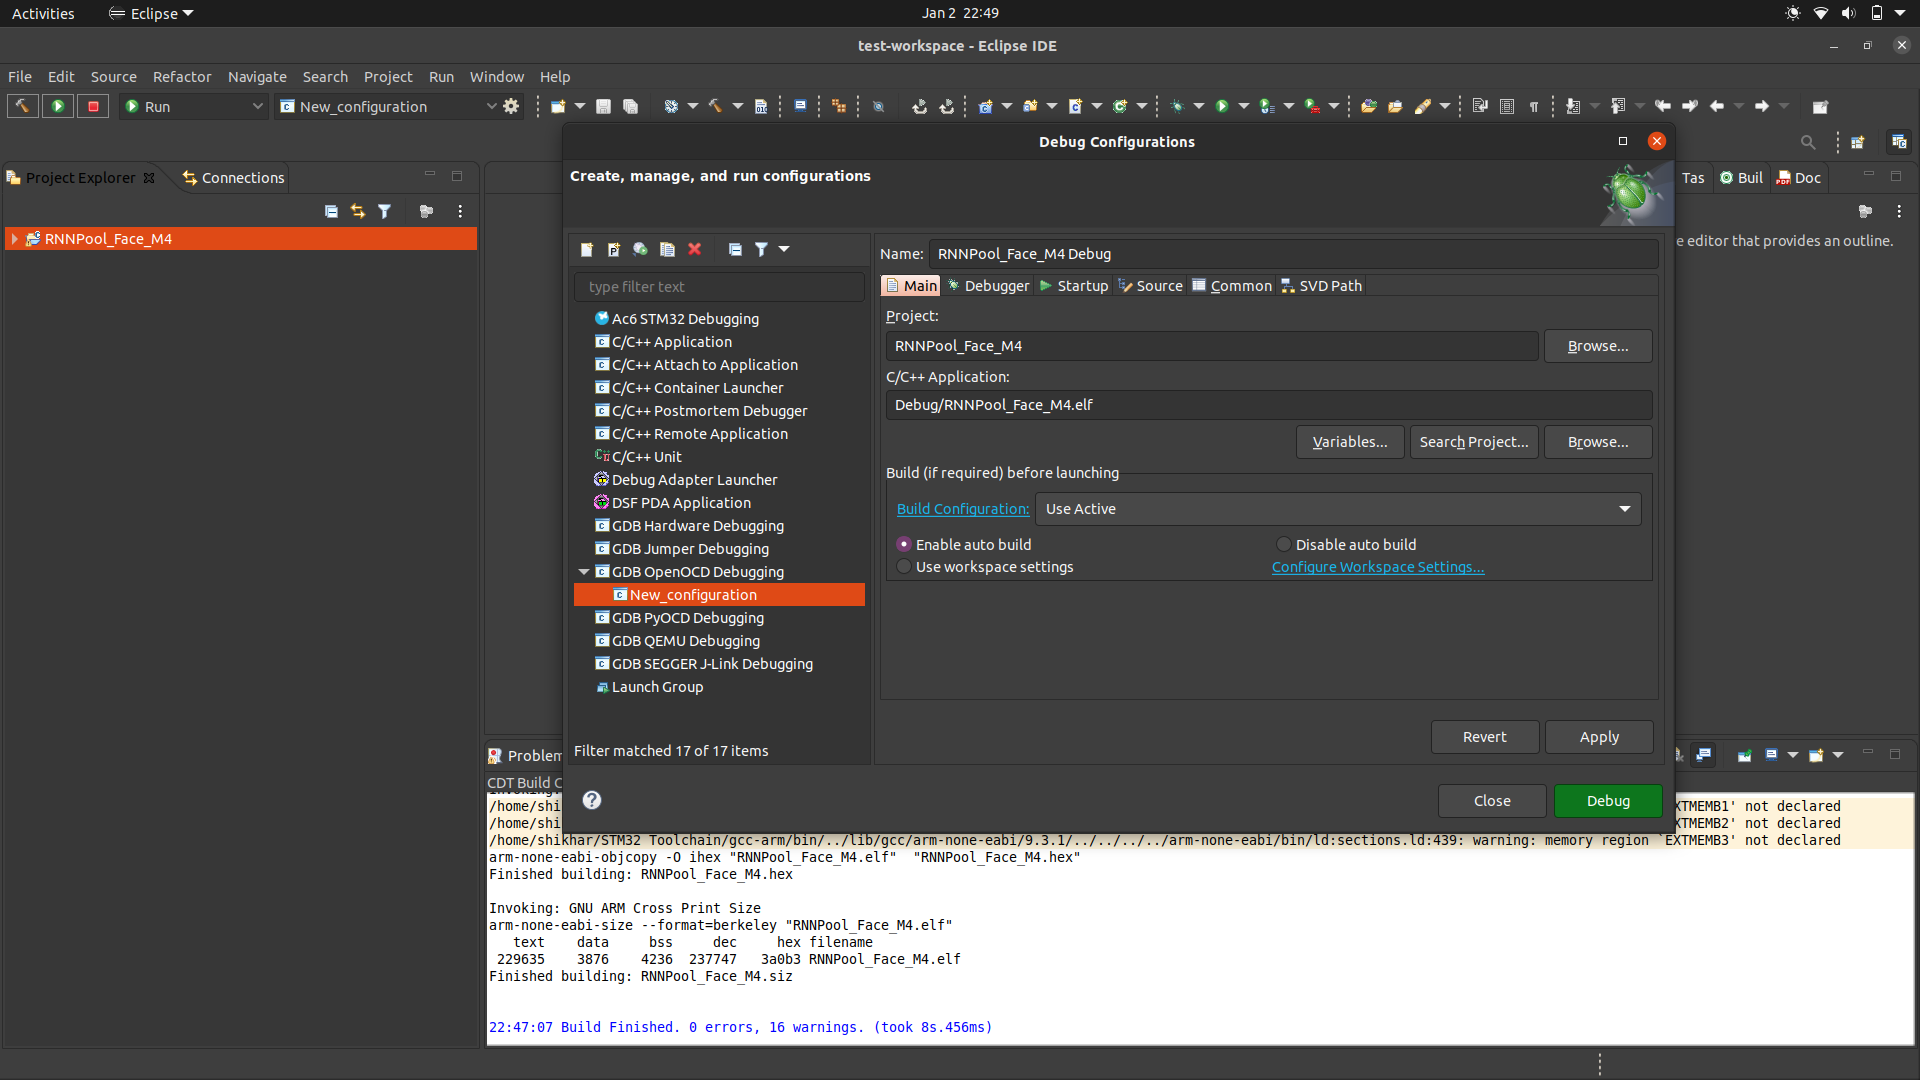Select the Disable auto build radio button
The height and width of the screenshot is (1080, 1920).
(1284, 545)
